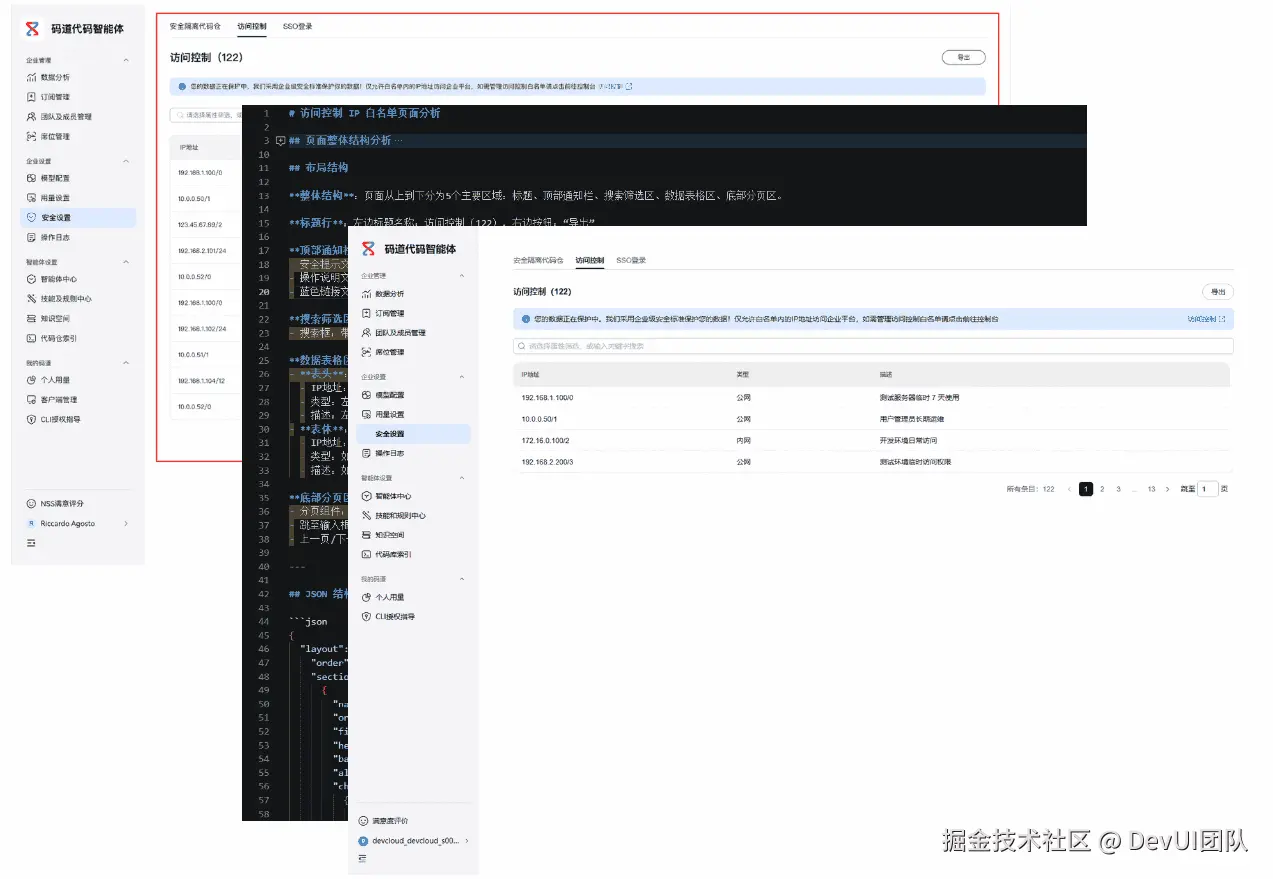The image size is (1273, 879).
Task: Open 模型配置 icon in front window sidebar
Action: coord(366,395)
